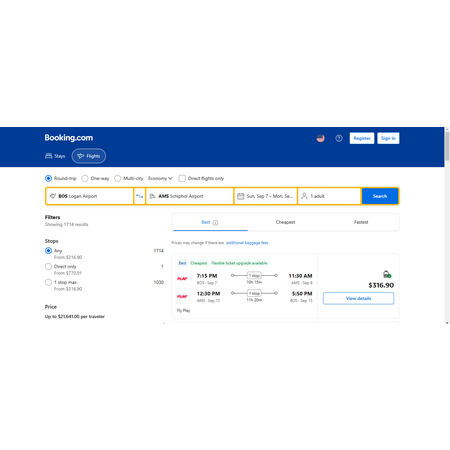Click the calendar icon in date field
This screenshot has height=450, width=450.
(240, 196)
